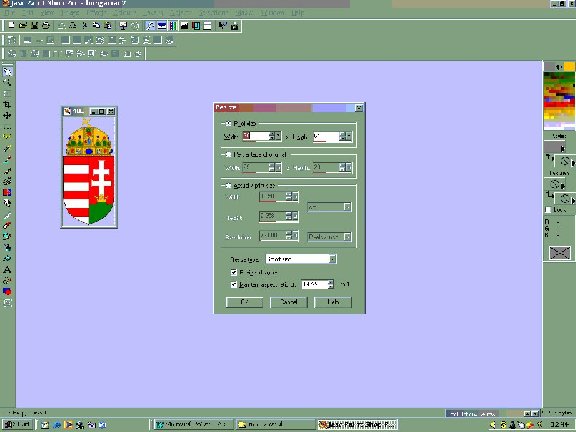Select the Dropper tool
Screen dimensions: 576x432
[7, 159]
